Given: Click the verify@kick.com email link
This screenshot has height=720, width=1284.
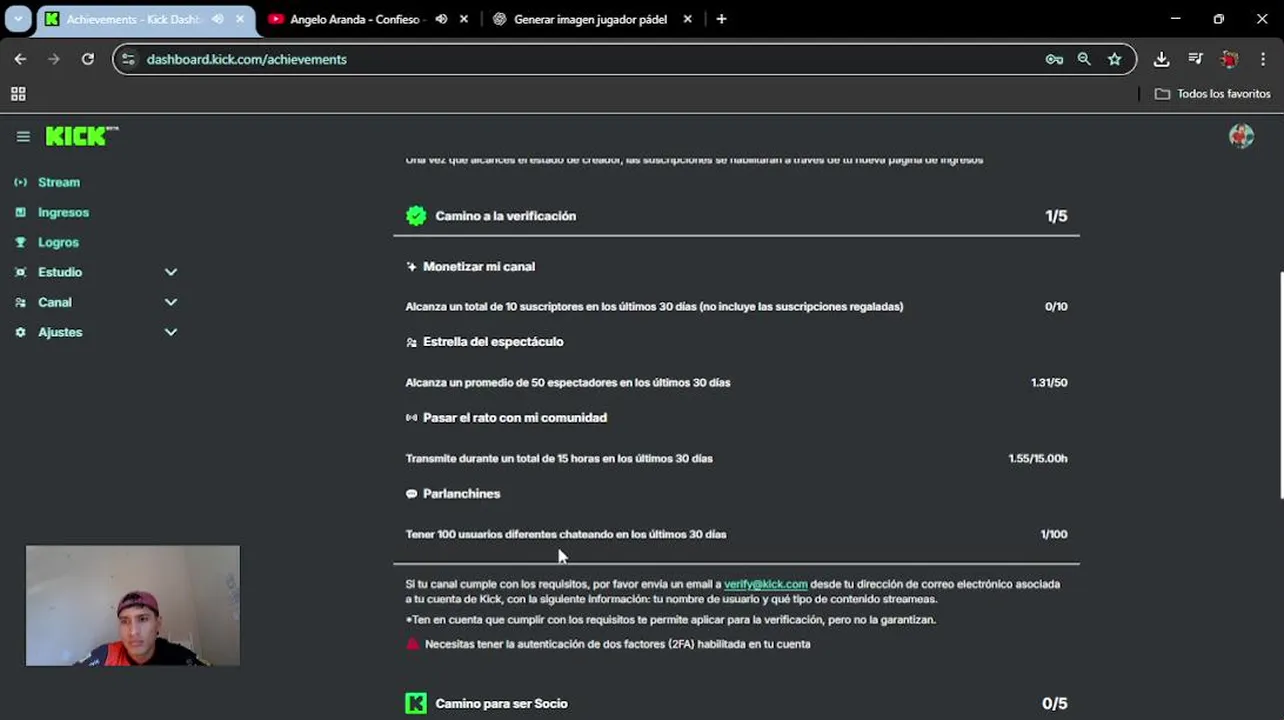Looking at the screenshot, I should (x=765, y=584).
